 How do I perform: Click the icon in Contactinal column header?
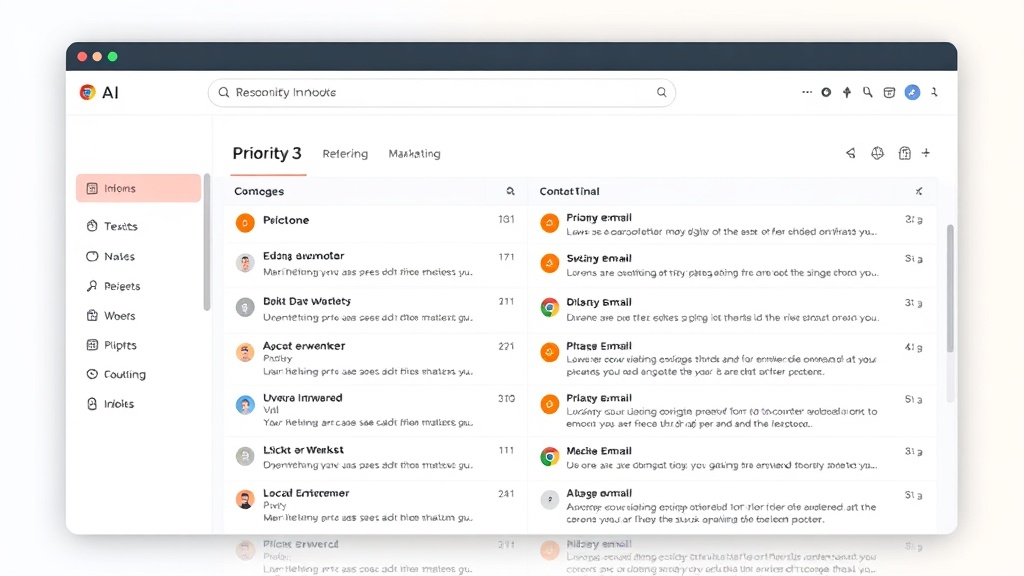(x=919, y=191)
